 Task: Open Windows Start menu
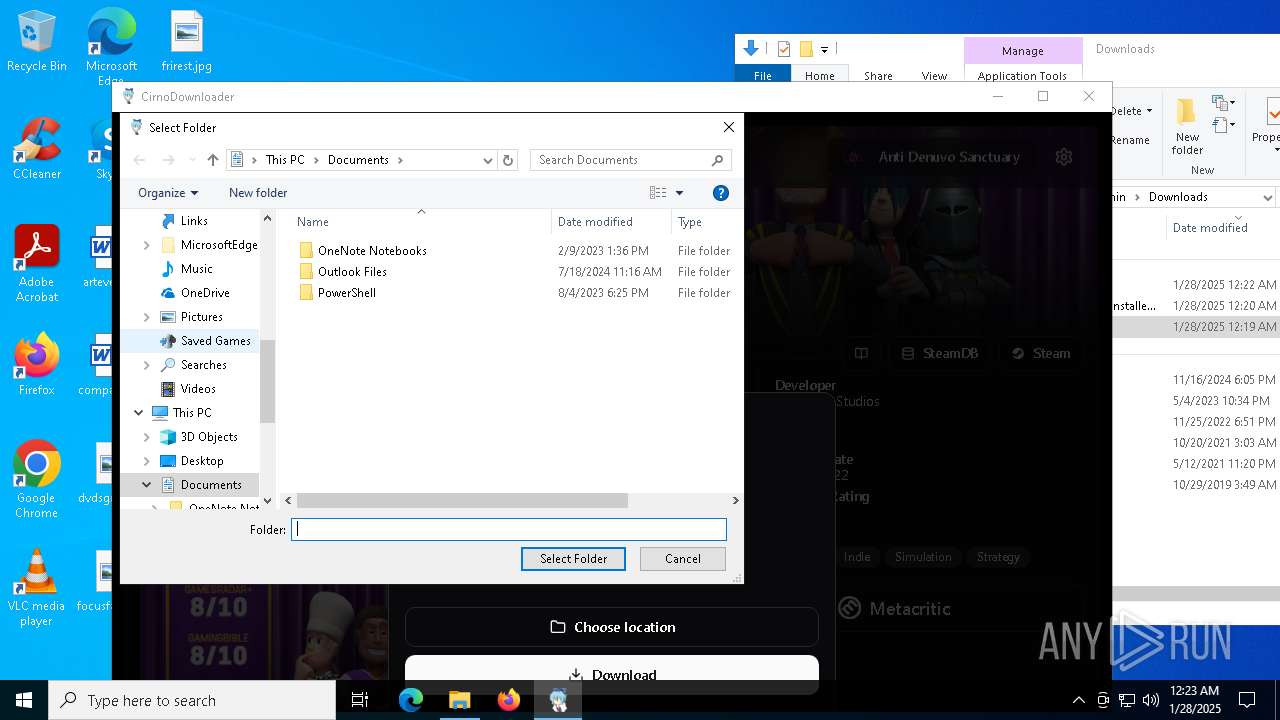24,700
